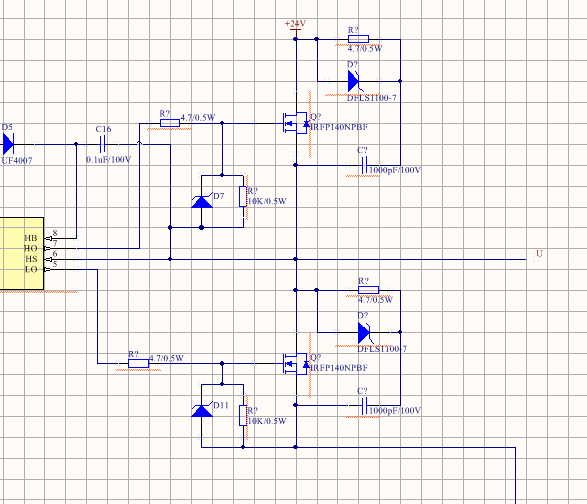Select the yellow IC component body
The image size is (587, 504).
click(22, 253)
